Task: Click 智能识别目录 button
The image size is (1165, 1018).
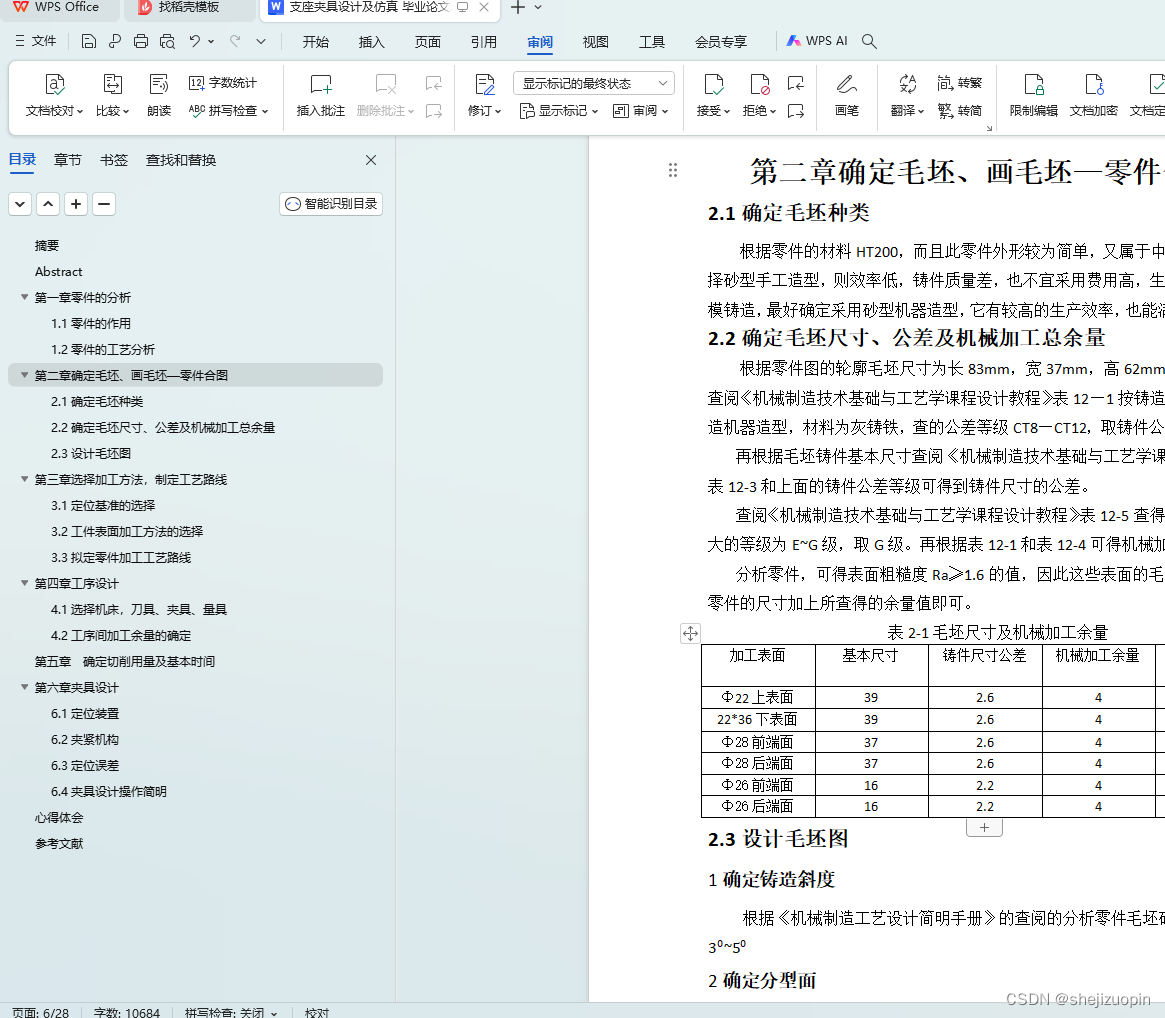Action: [331, 204]
